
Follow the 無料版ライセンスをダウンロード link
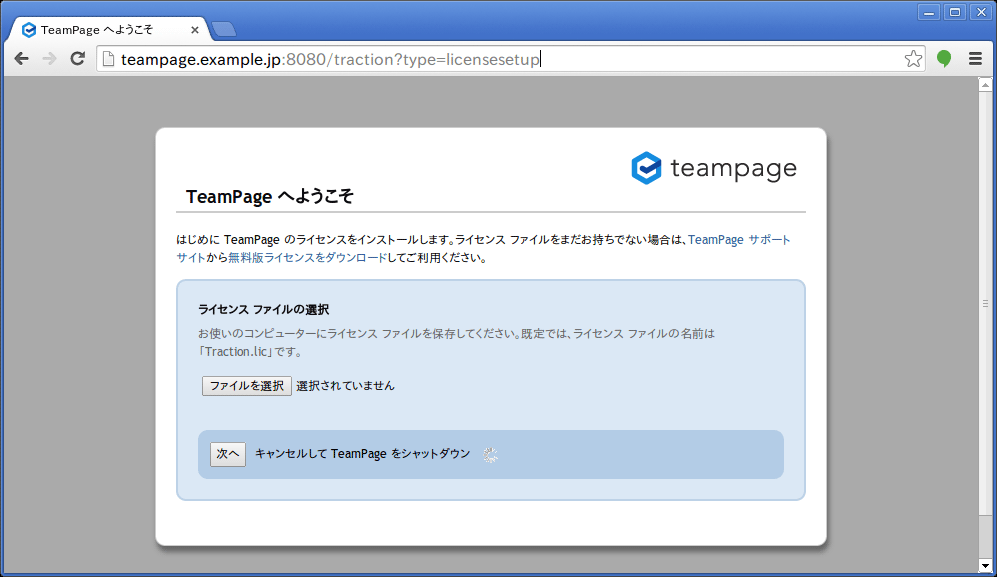(x=307, y=257)
